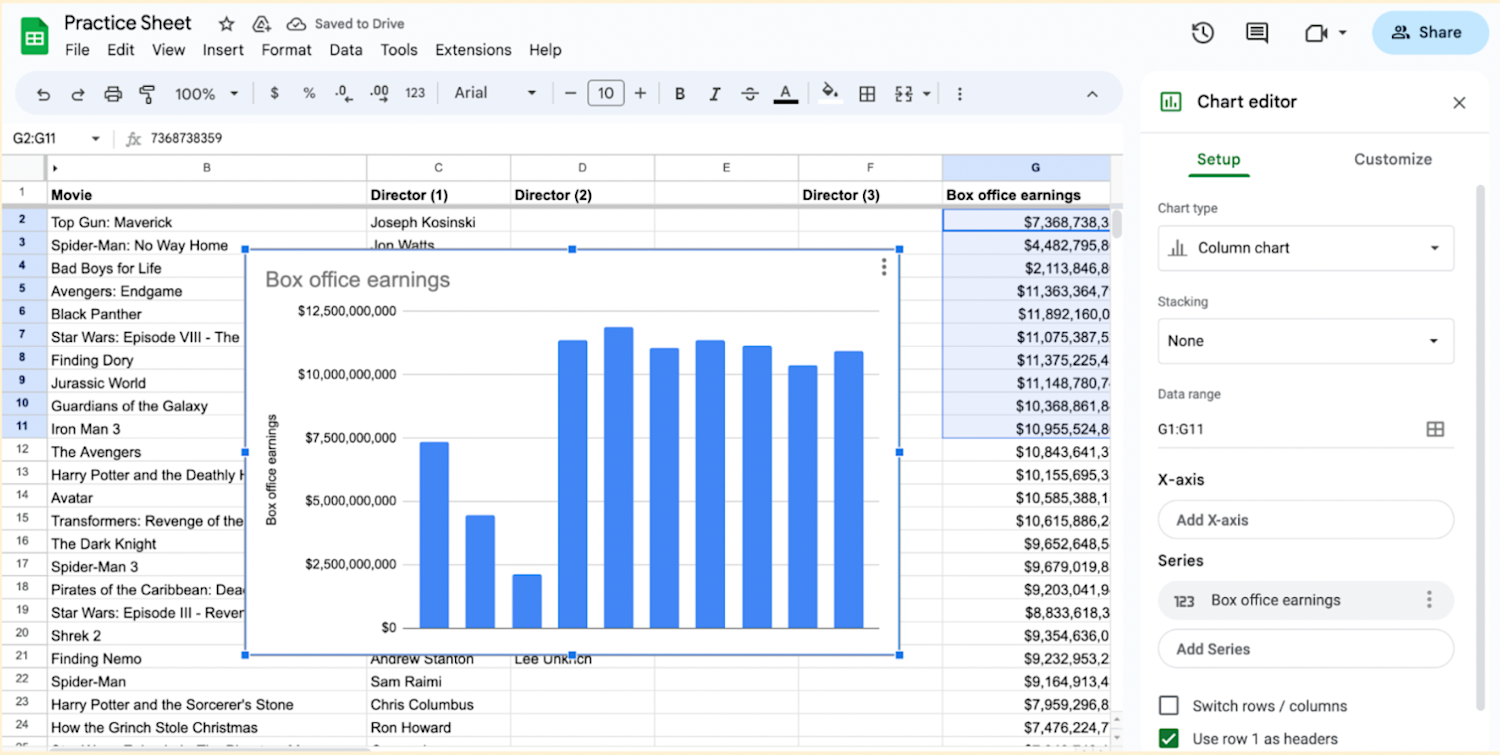Viewport: 1500px width, 755px height.
Task: Open Meet call dropdown arrow
Action: [1342, 33]
